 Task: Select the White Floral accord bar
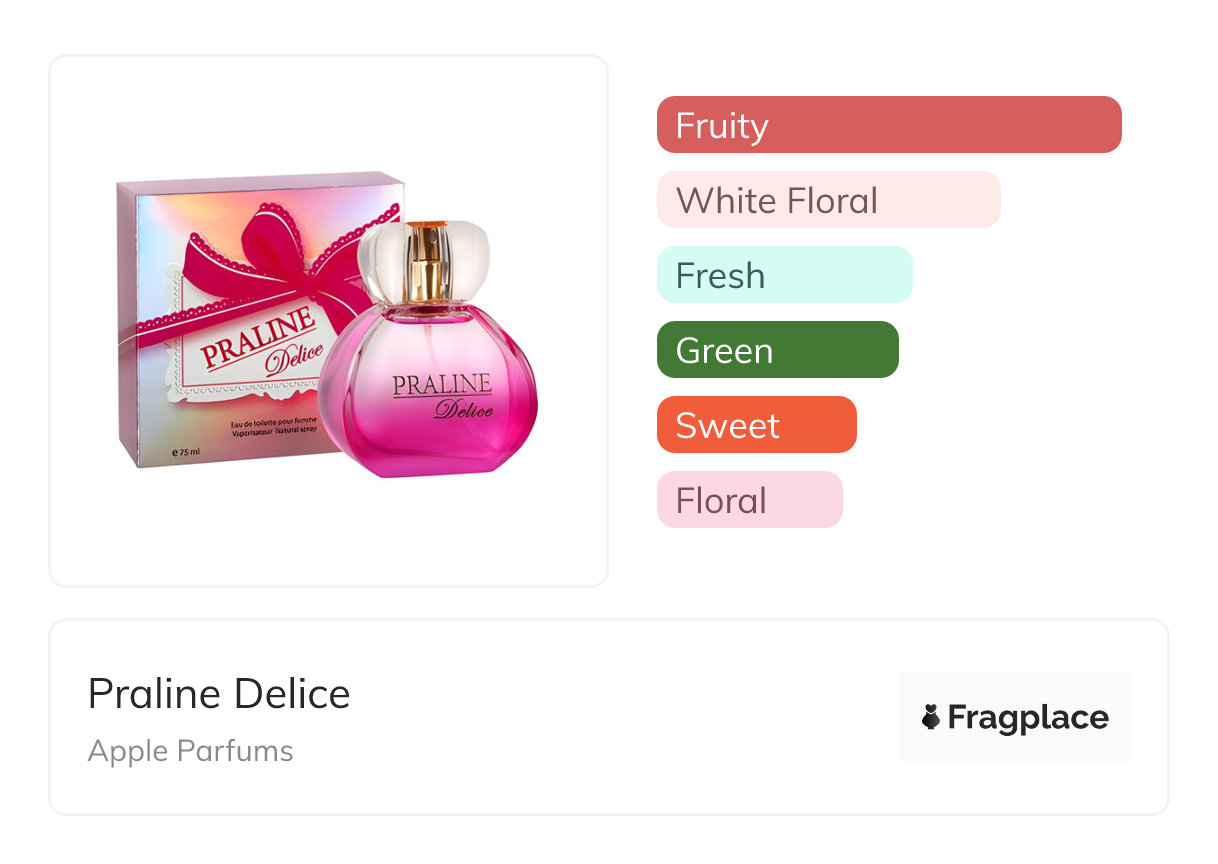coord(828,200)
